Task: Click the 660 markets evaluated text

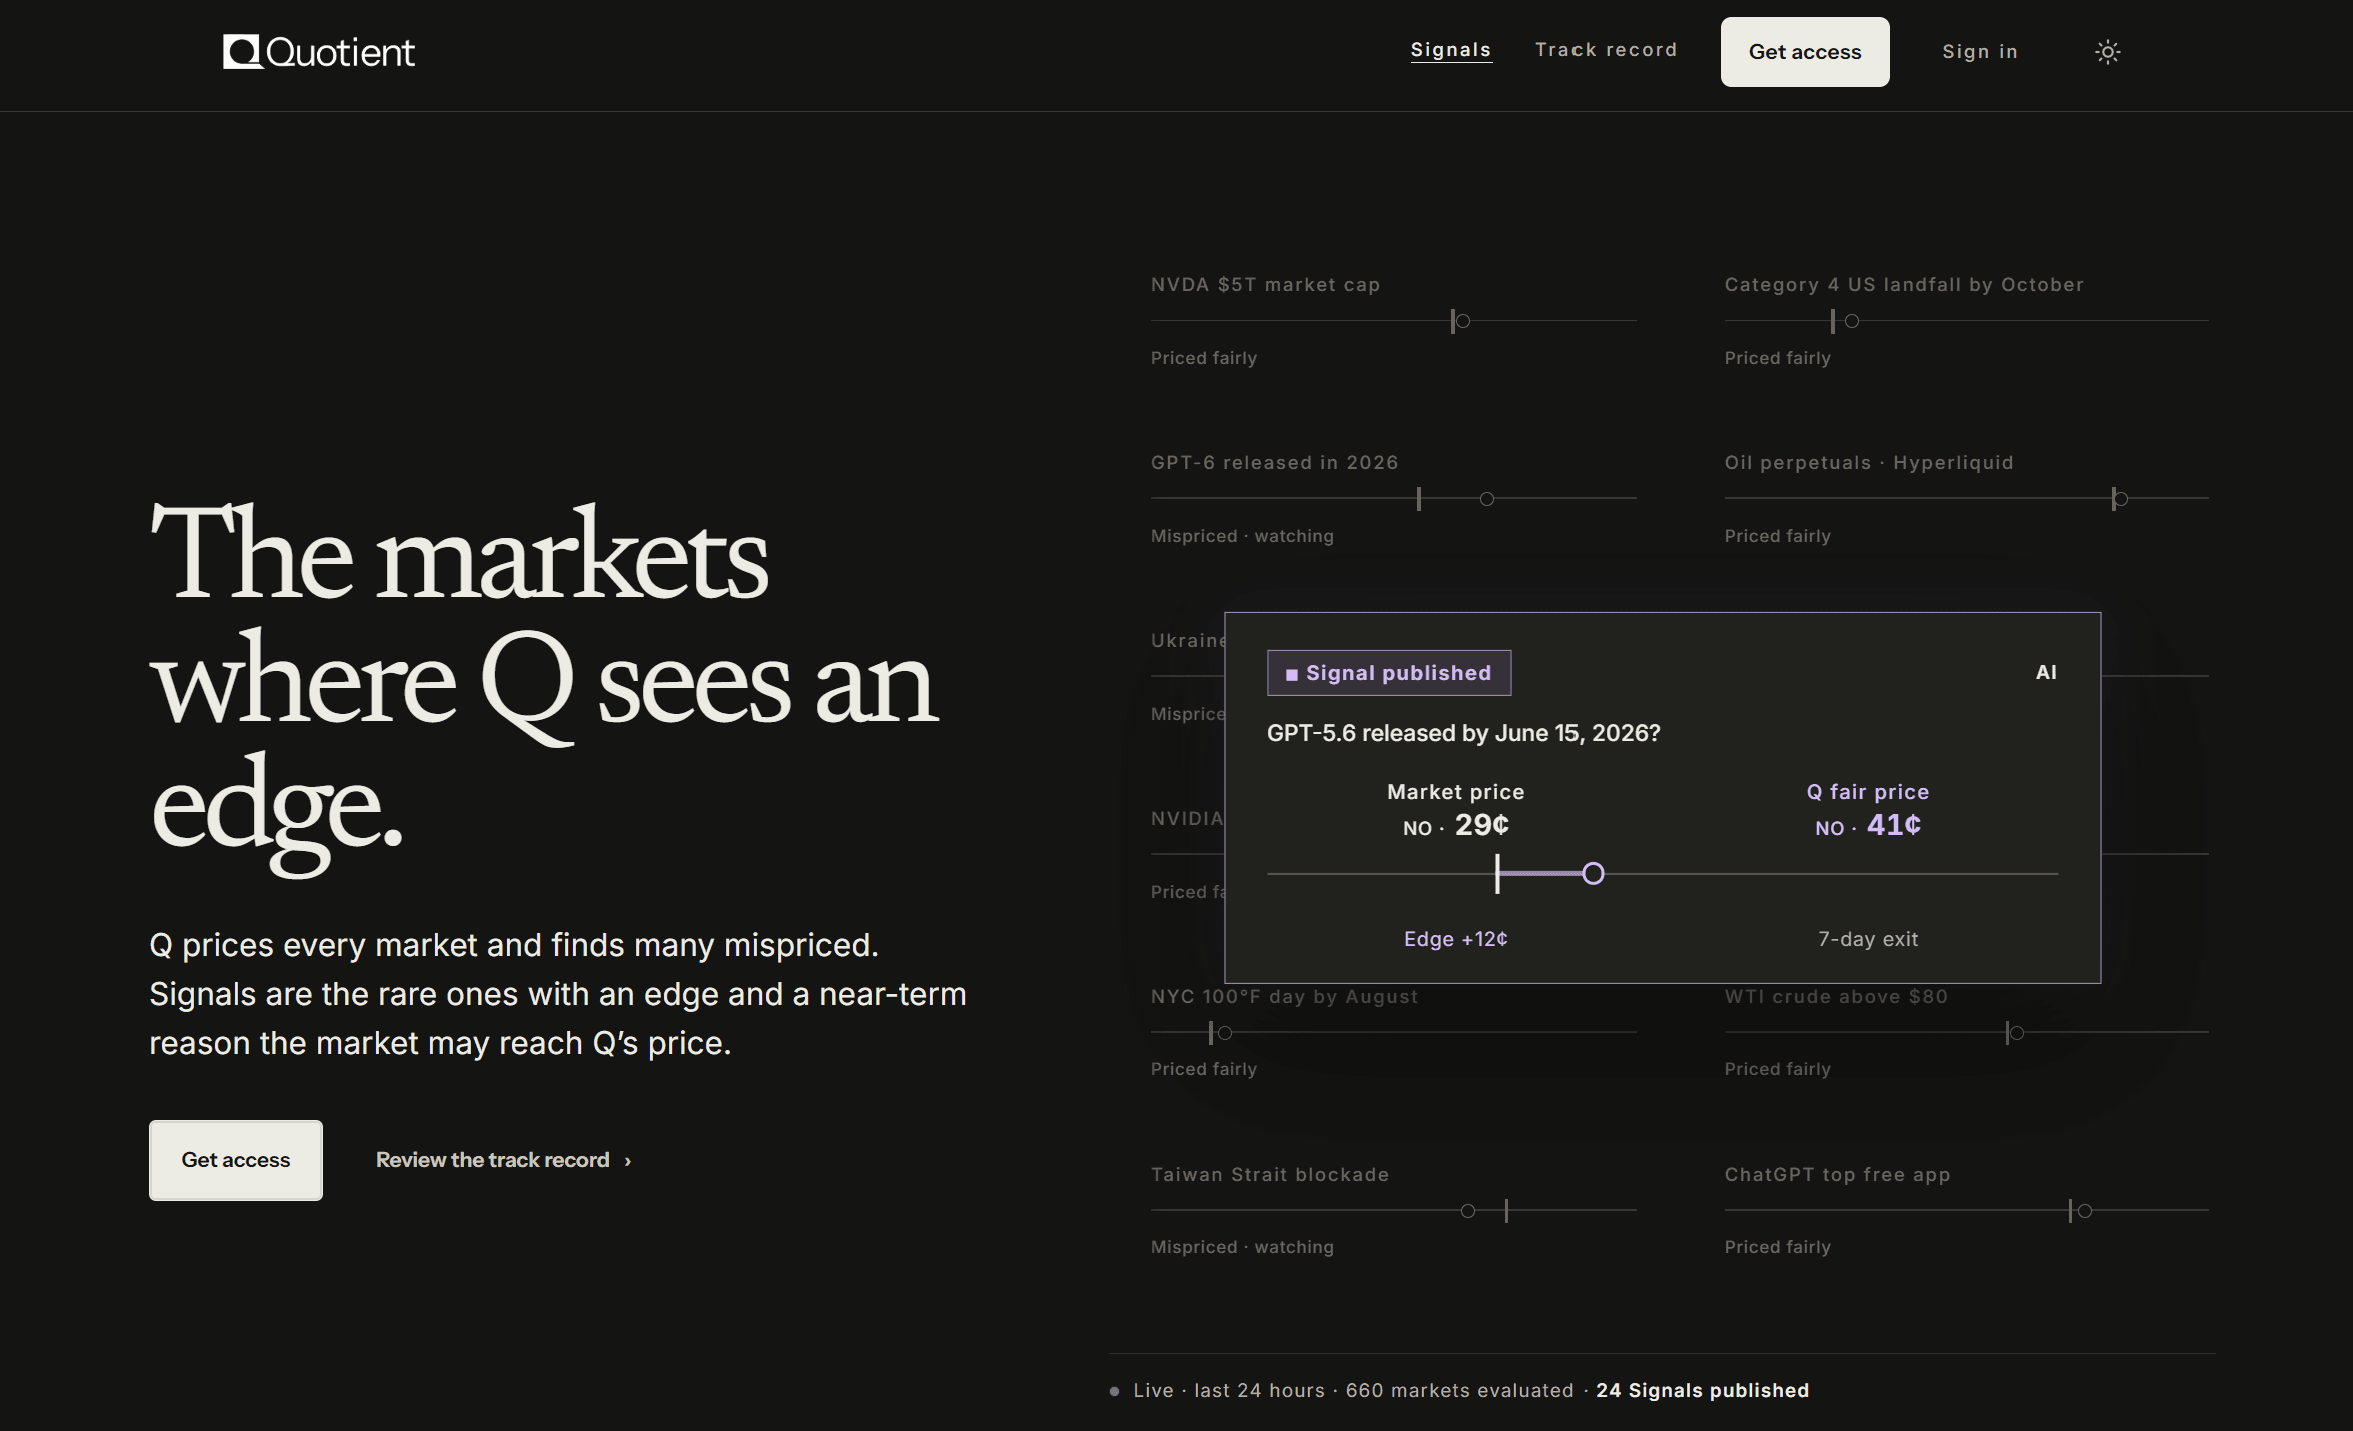Action: pos(1459,1391)
